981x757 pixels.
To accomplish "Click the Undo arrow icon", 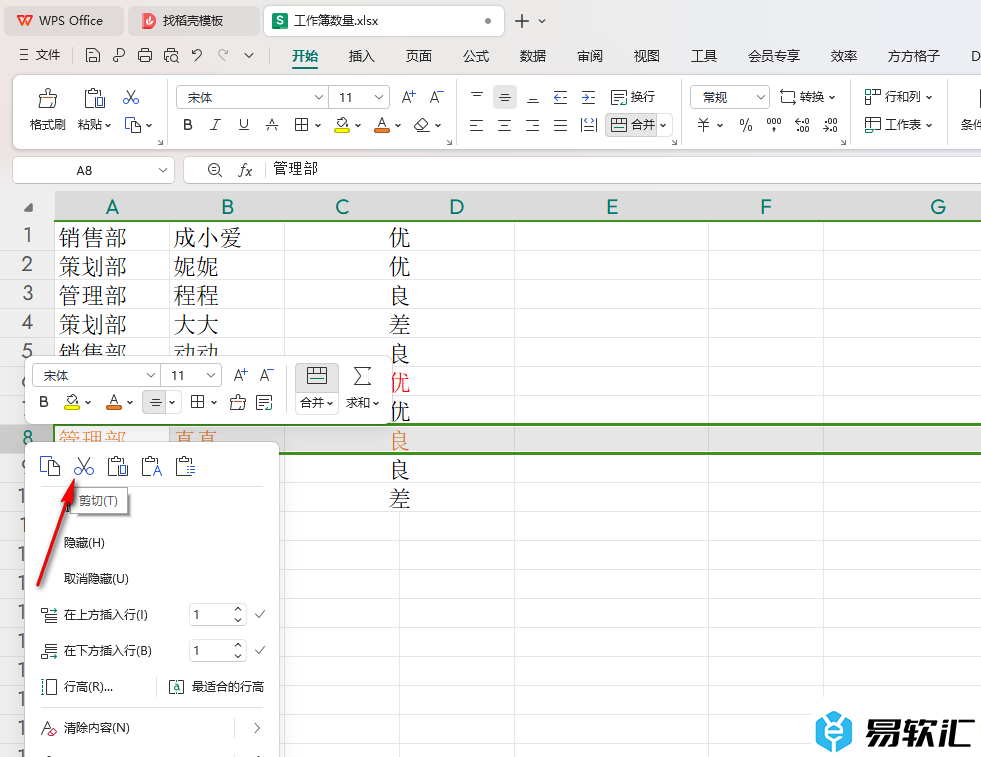I will tap(197, 56).
